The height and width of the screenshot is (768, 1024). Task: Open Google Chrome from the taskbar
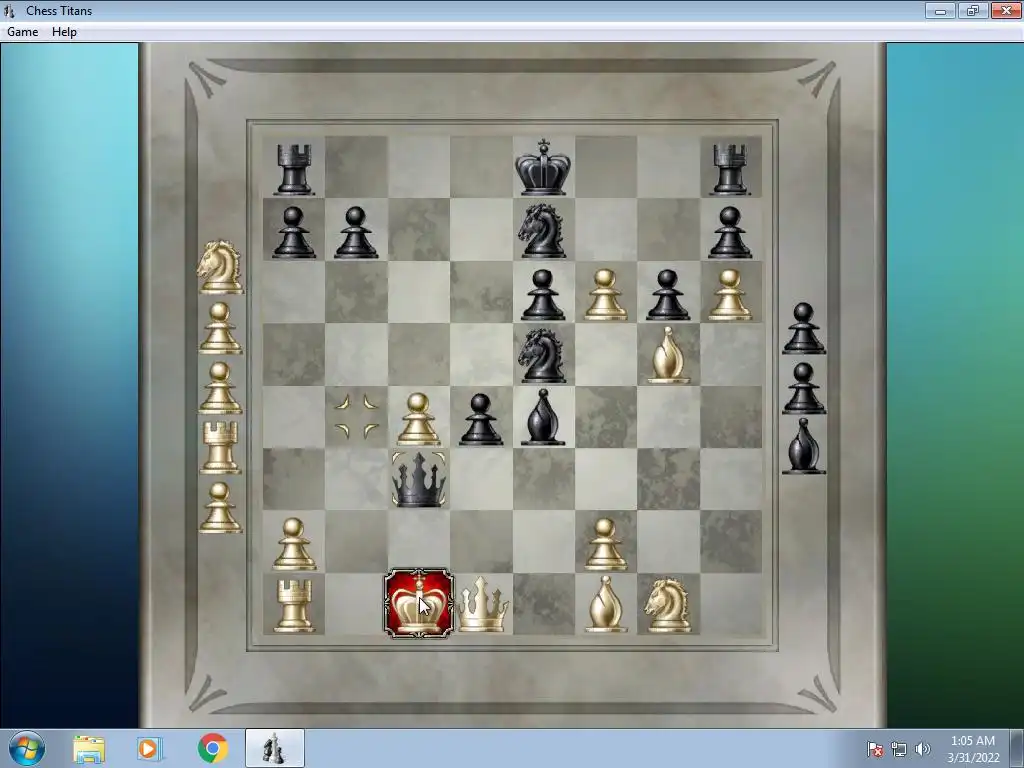click(x=212, y=749)
